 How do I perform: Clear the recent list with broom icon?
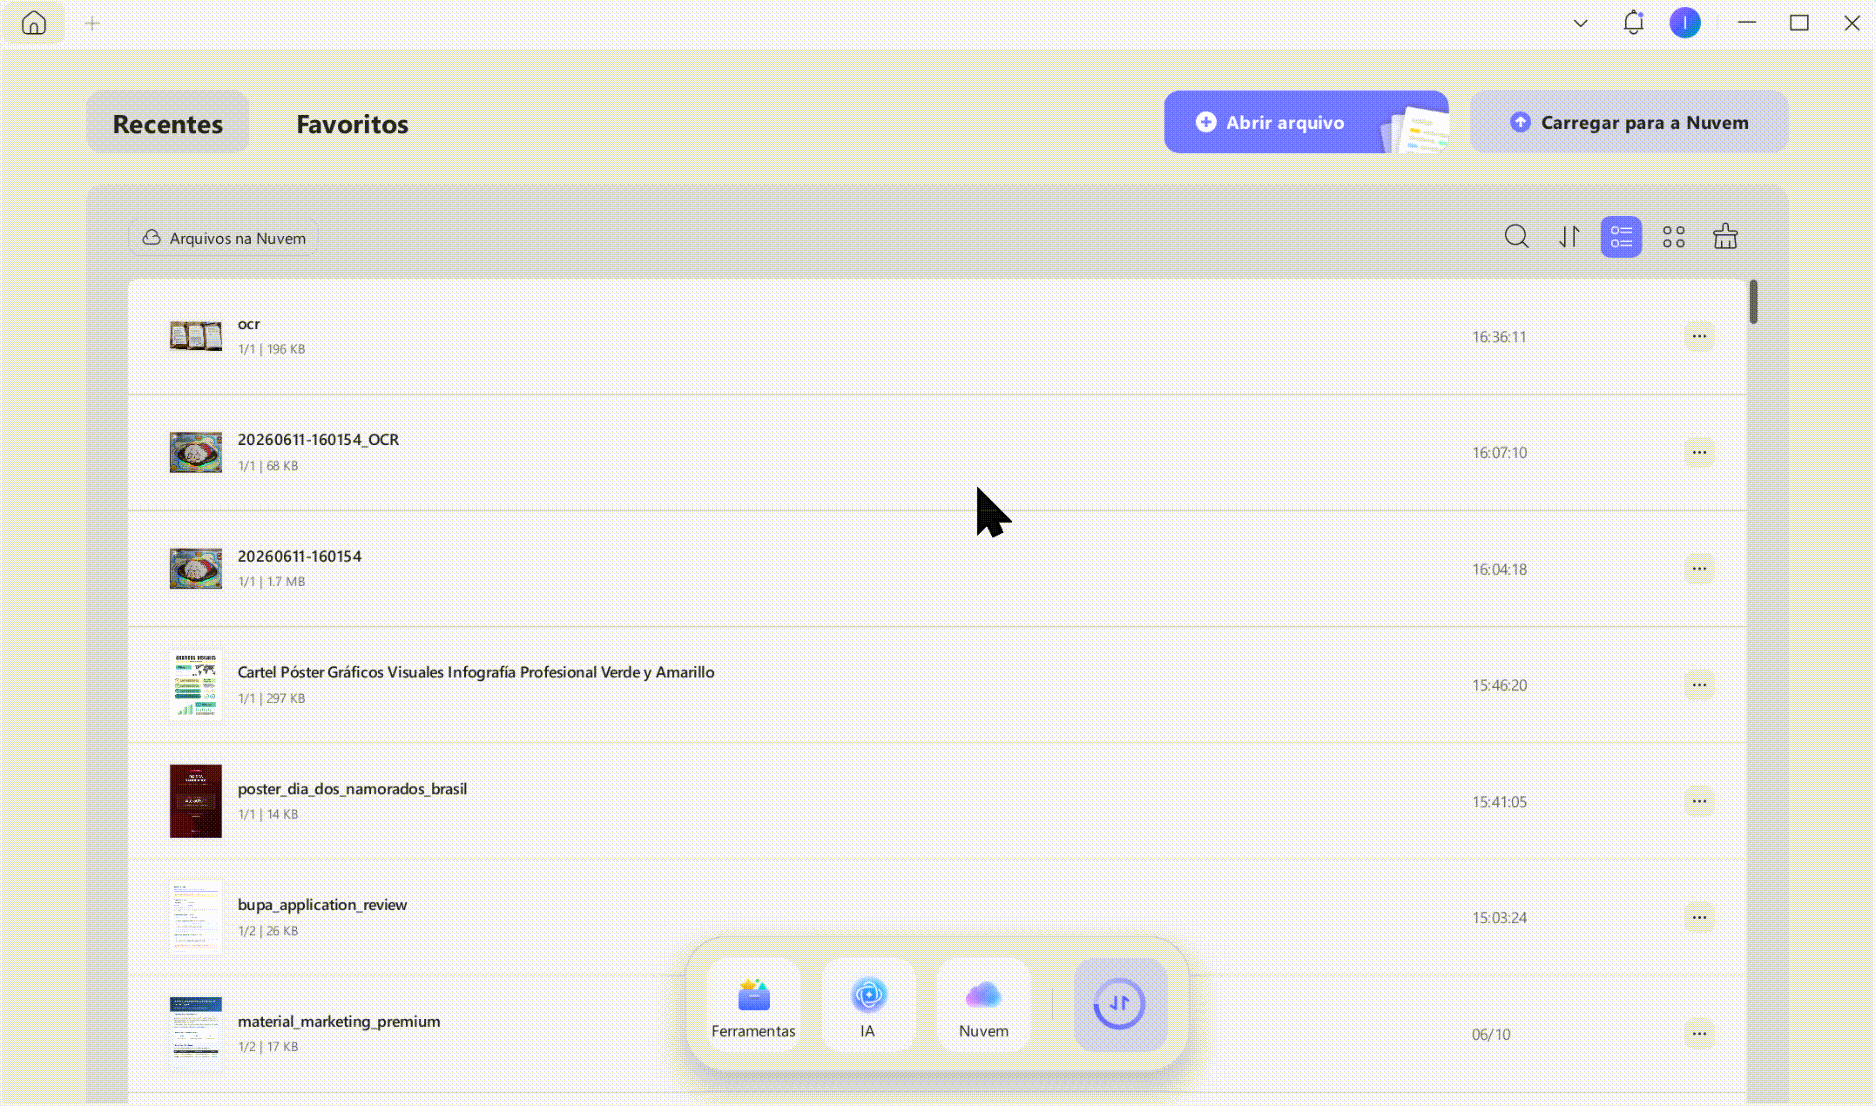tap(1725, 237)
